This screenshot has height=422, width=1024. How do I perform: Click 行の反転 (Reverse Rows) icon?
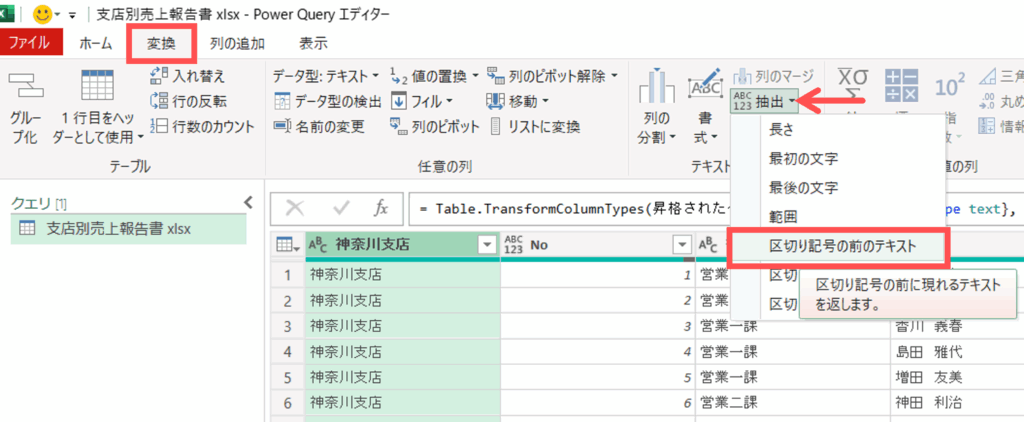click(158, 101)
